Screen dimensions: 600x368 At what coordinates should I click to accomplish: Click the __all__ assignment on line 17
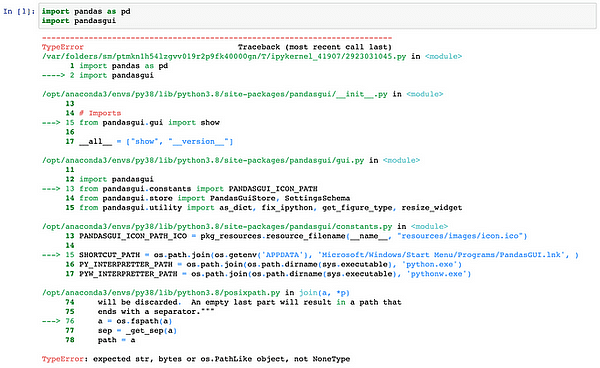click(156, 142)
